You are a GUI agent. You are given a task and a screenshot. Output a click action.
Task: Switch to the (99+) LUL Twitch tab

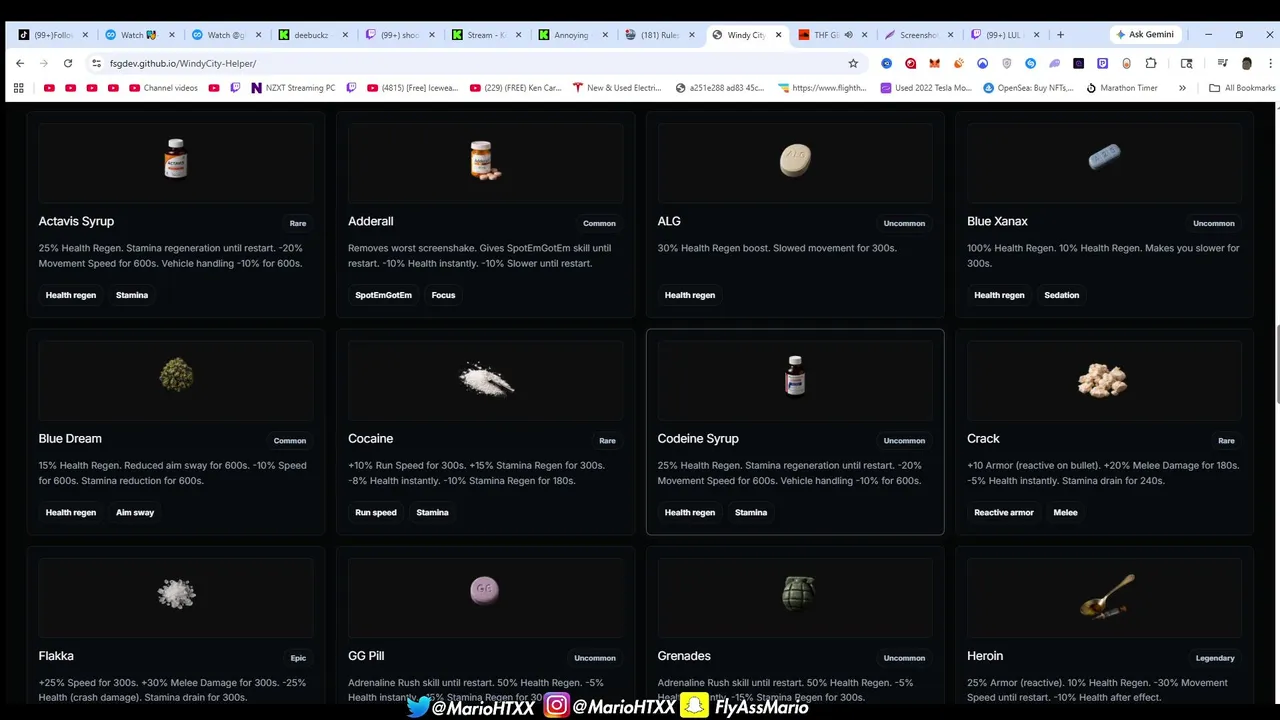click(1003, 35)
